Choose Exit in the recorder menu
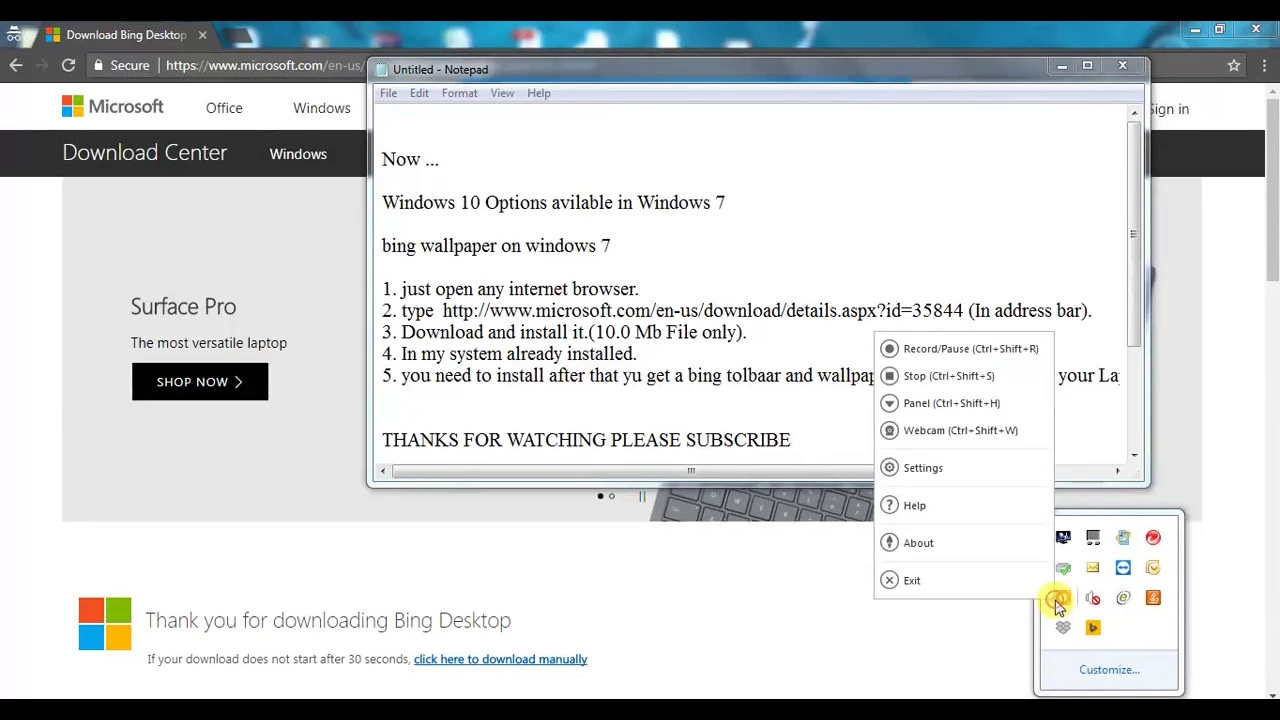Viewport: 1280px width, 720px height. 963,580
